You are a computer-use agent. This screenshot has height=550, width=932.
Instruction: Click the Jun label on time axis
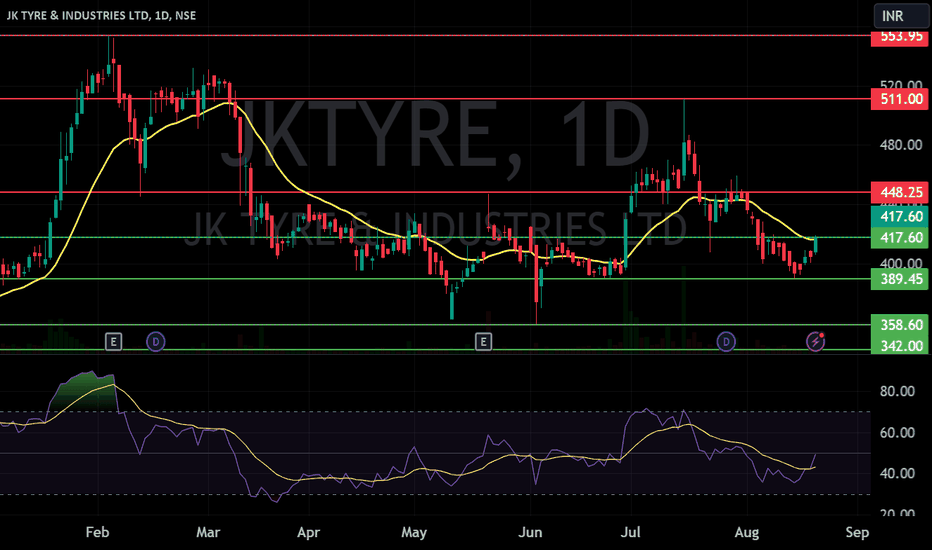click(530, 532)
